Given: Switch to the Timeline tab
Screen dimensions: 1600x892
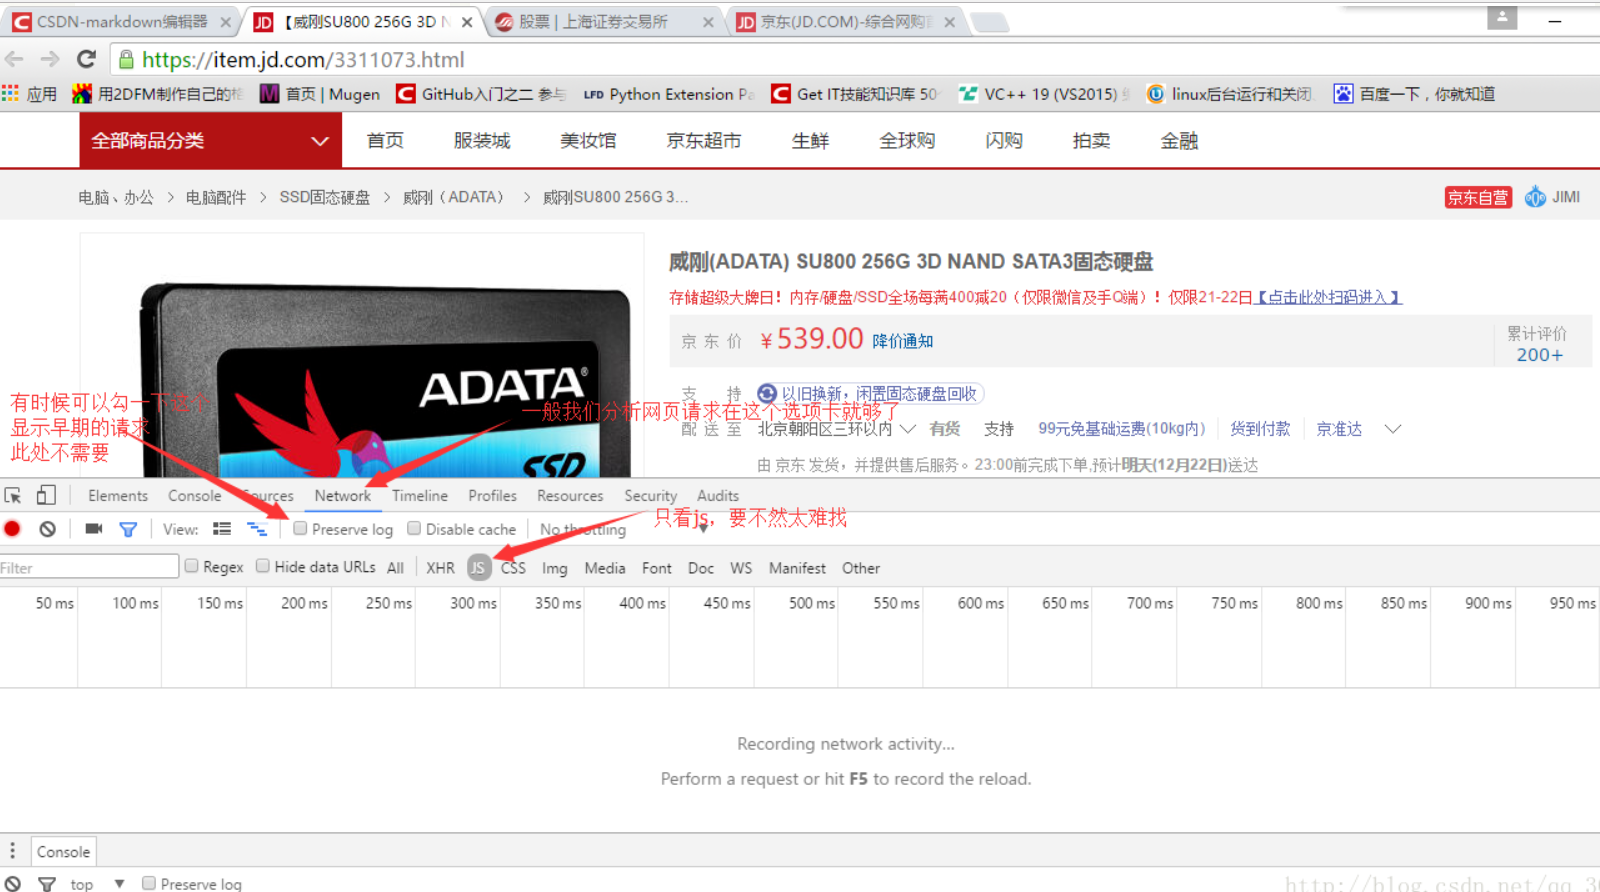Looking at the screenshot, I should [x=420, y=496].
